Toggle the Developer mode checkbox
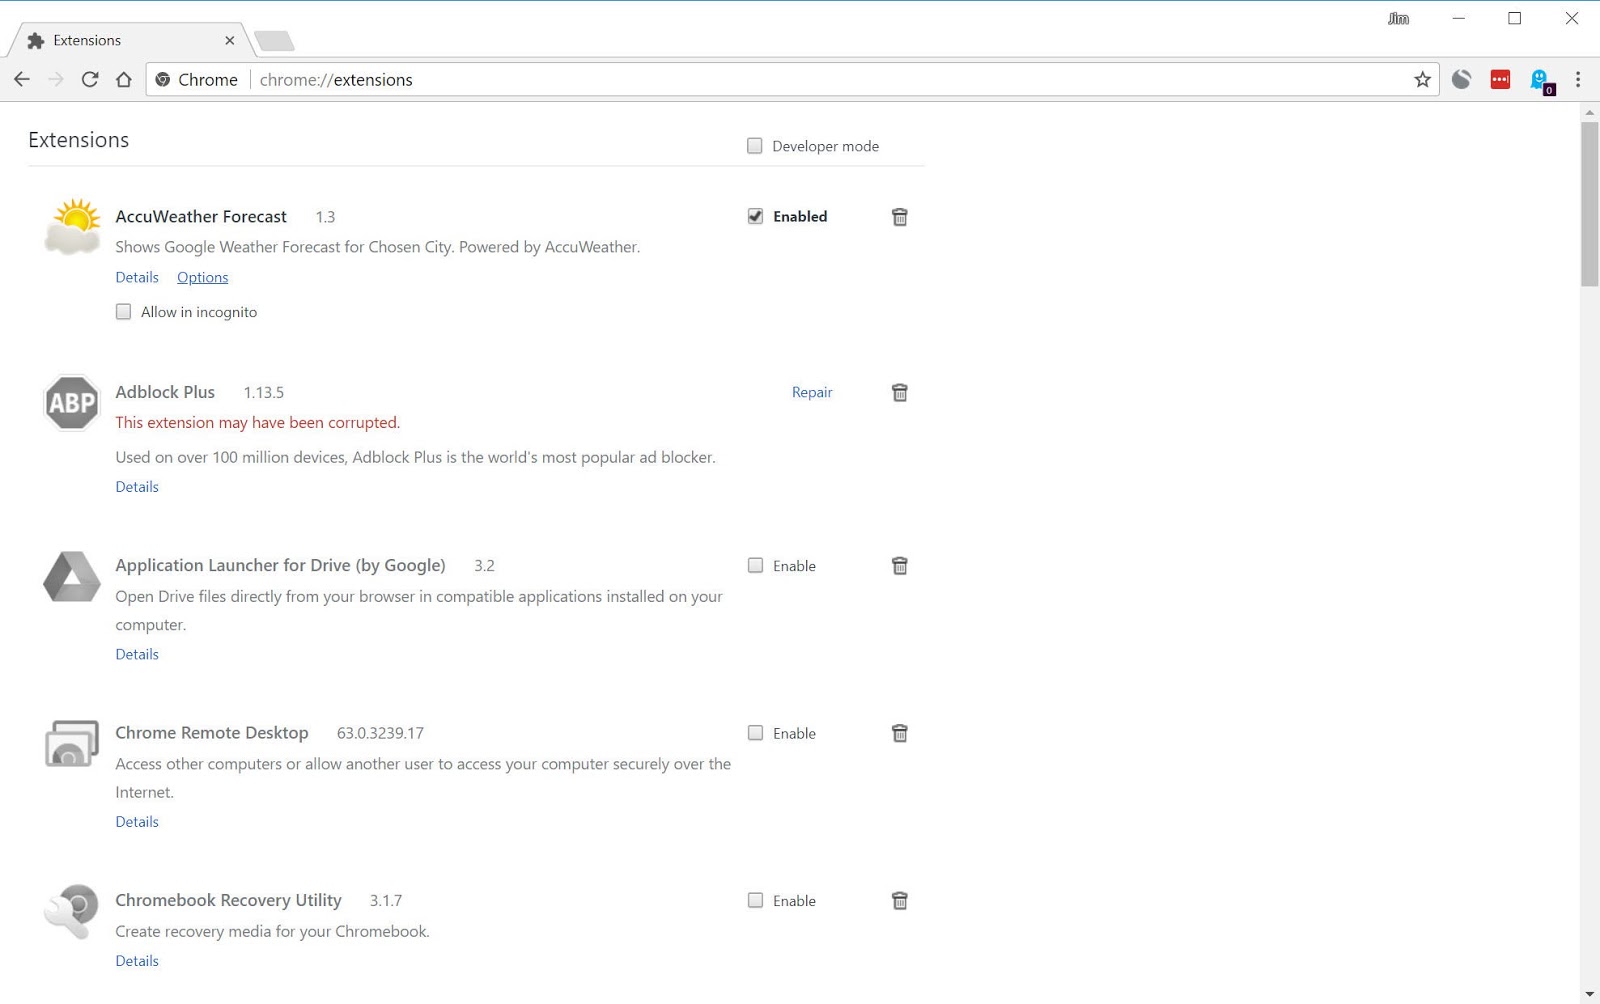 point(755,146)
